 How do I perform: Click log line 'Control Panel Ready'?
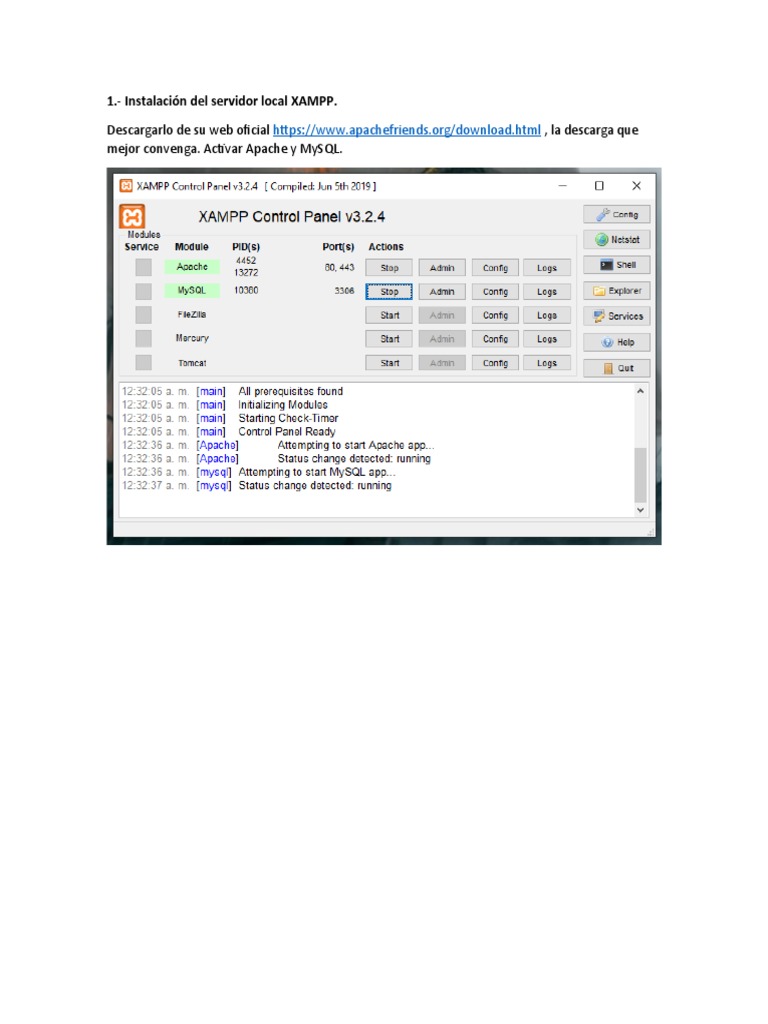pos(287,432)
